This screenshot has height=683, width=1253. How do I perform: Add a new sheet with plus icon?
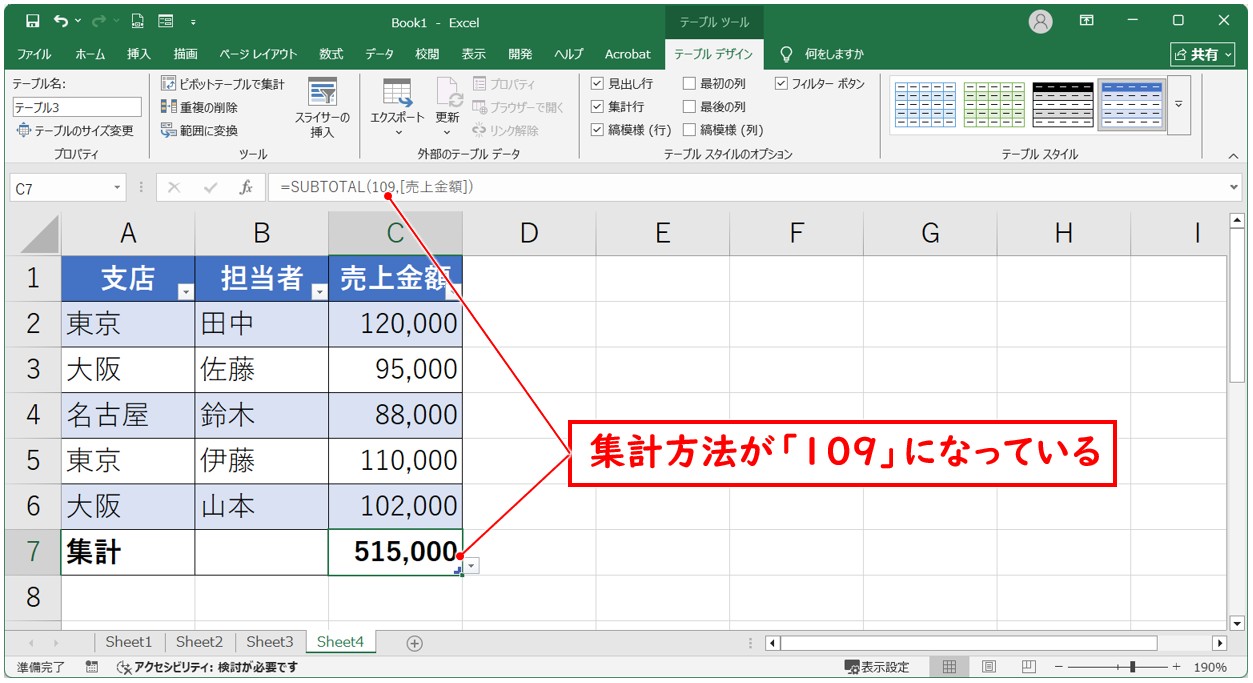click(x=414, y=643)
